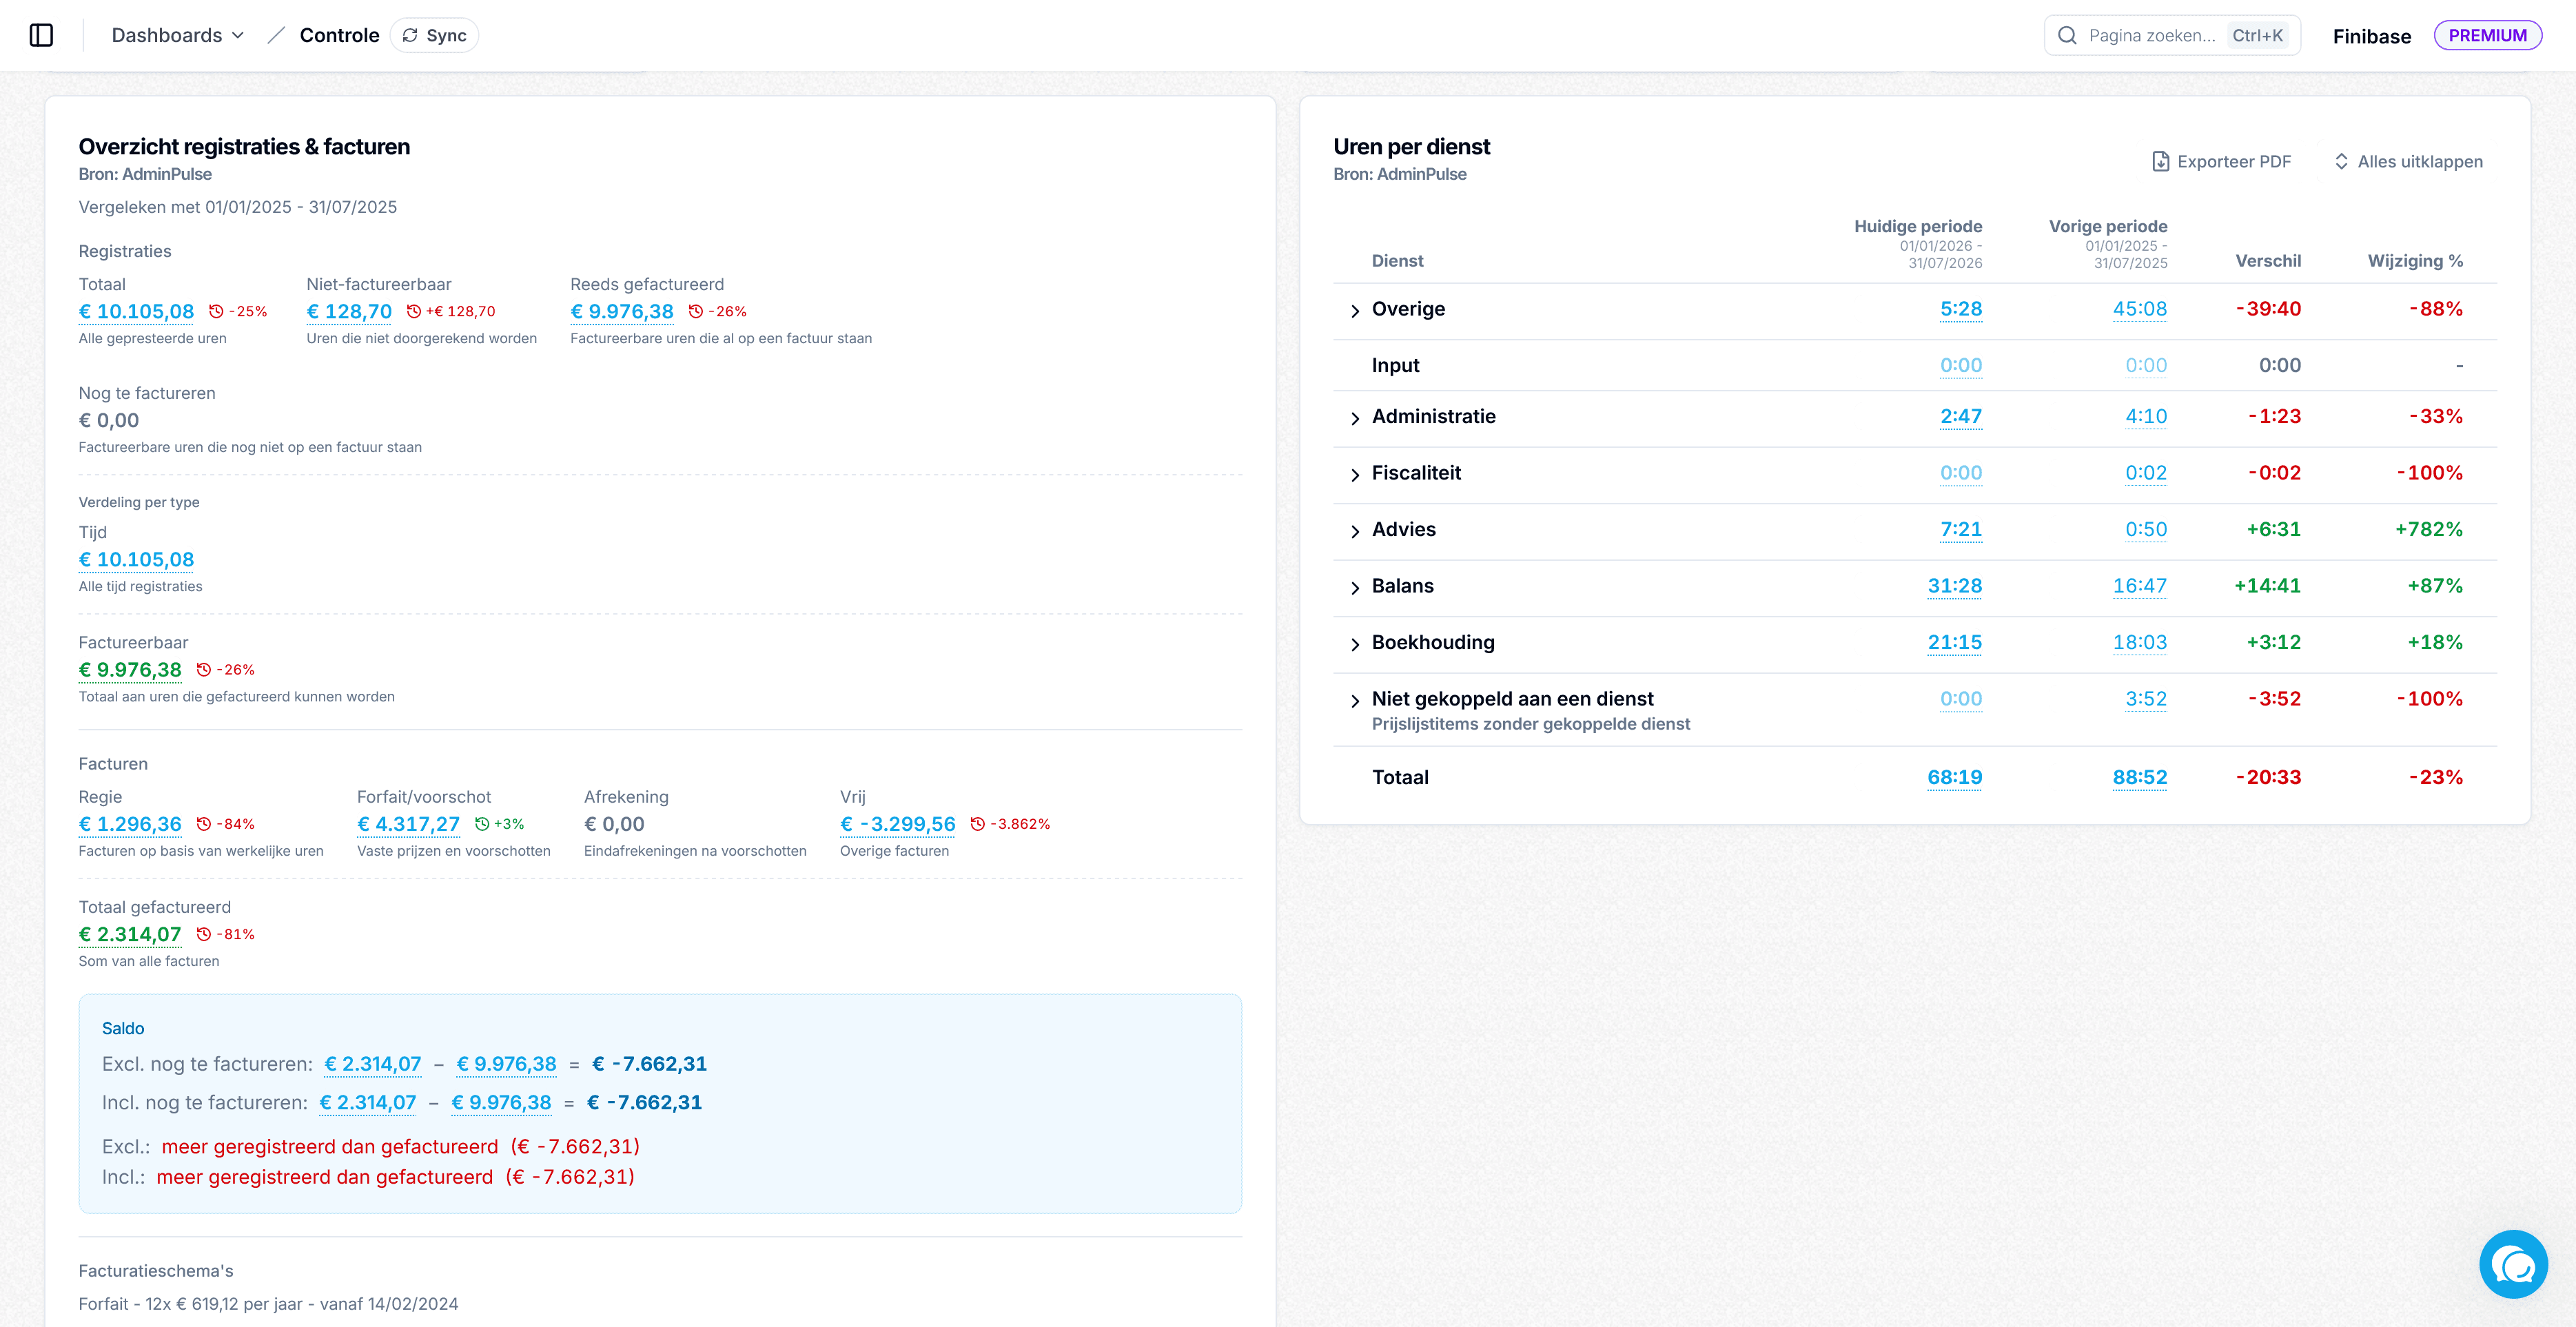Expand the Boekhouding row
Viewport: 2576px width, 1327px height.
1355,644
